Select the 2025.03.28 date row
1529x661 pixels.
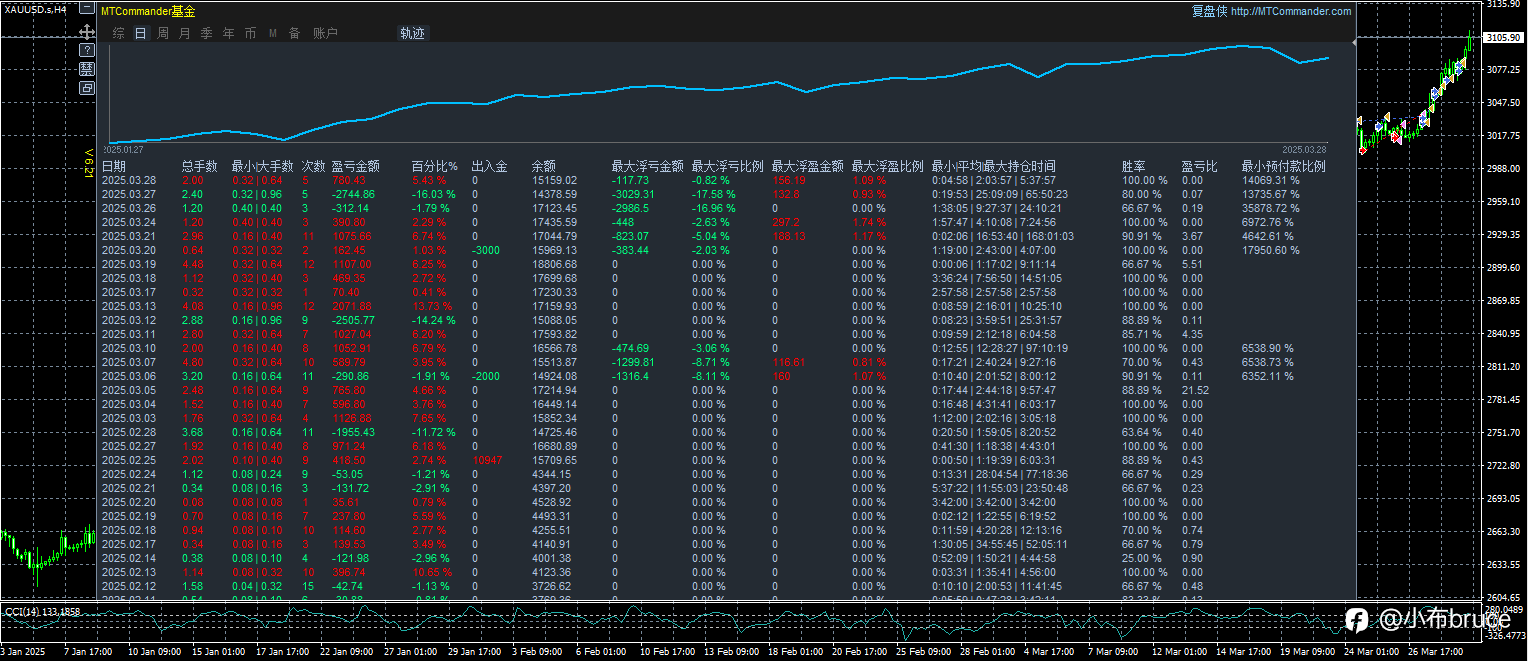click(129, 180)
